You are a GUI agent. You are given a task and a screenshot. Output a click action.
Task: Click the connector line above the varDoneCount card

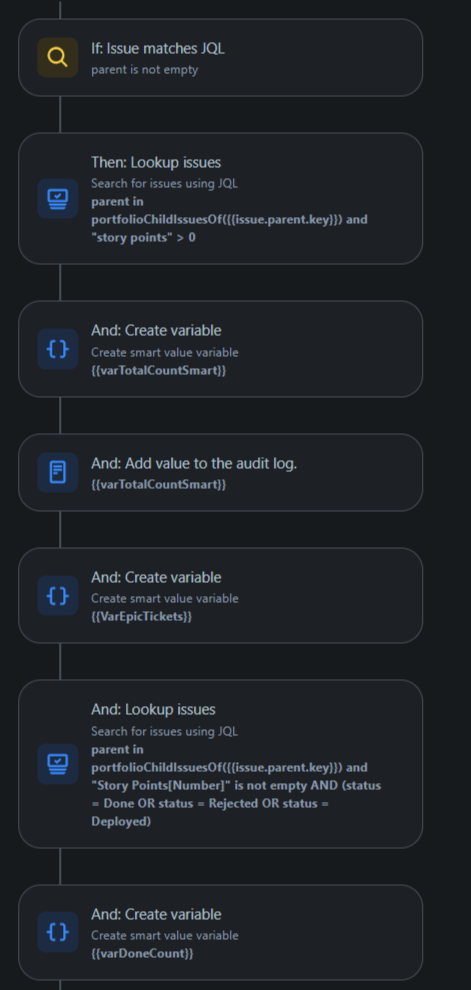point(60,866)
